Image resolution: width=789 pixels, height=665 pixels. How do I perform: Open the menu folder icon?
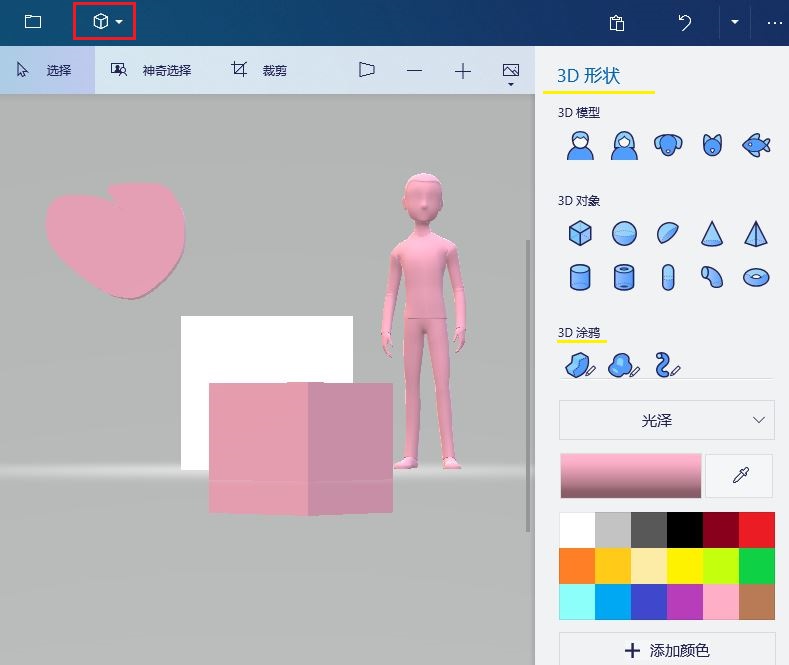pos(33,22)
